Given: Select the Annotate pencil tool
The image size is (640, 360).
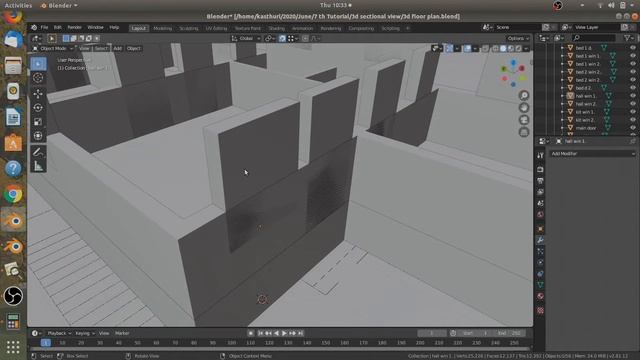Looking at the screenshot, I should tap(38, 152).
